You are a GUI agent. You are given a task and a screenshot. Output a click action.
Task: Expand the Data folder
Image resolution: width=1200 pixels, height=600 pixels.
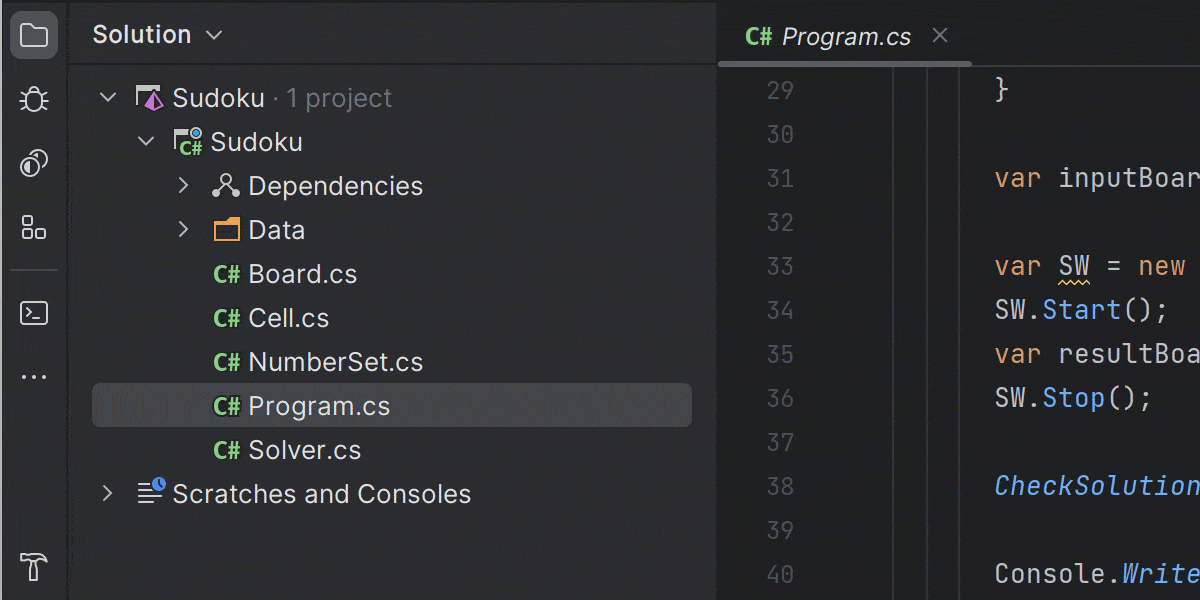(x=183, y=229)
